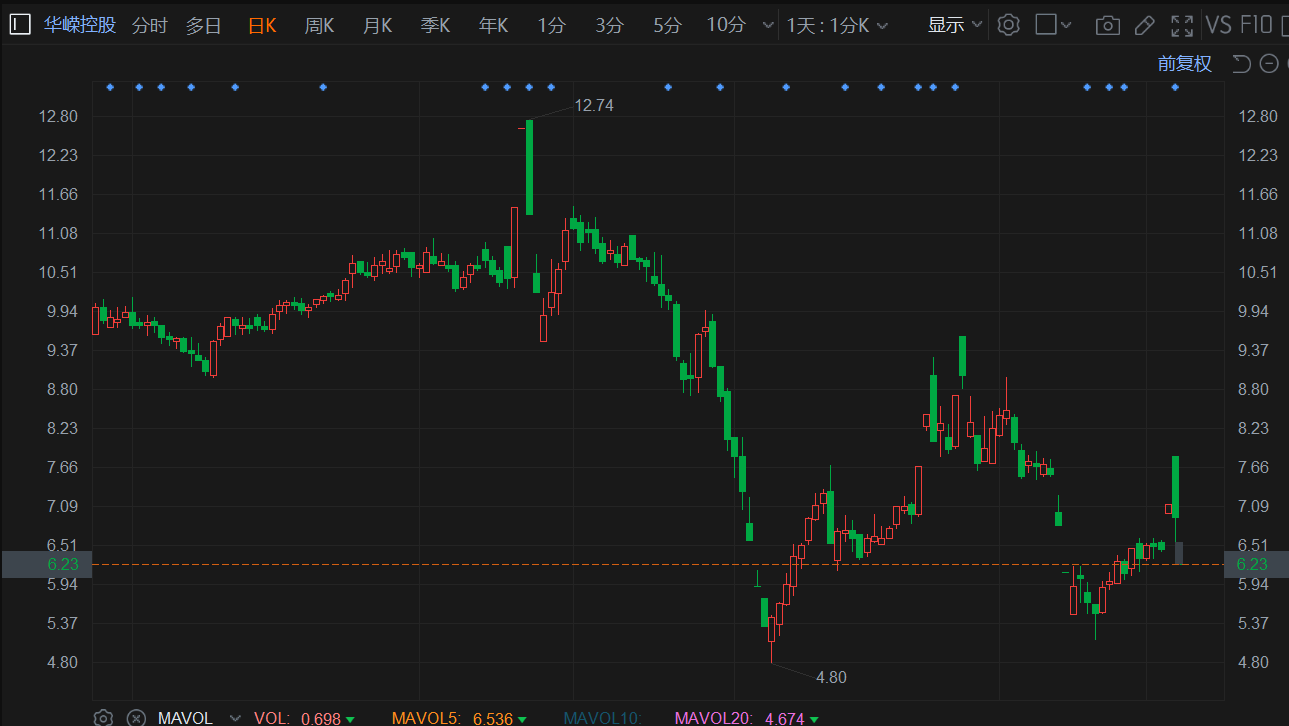Image resolution: width=1289 pixels, height=726 pixels.
Task: Click the undo arrow icon
Action: click(1241, 64)
